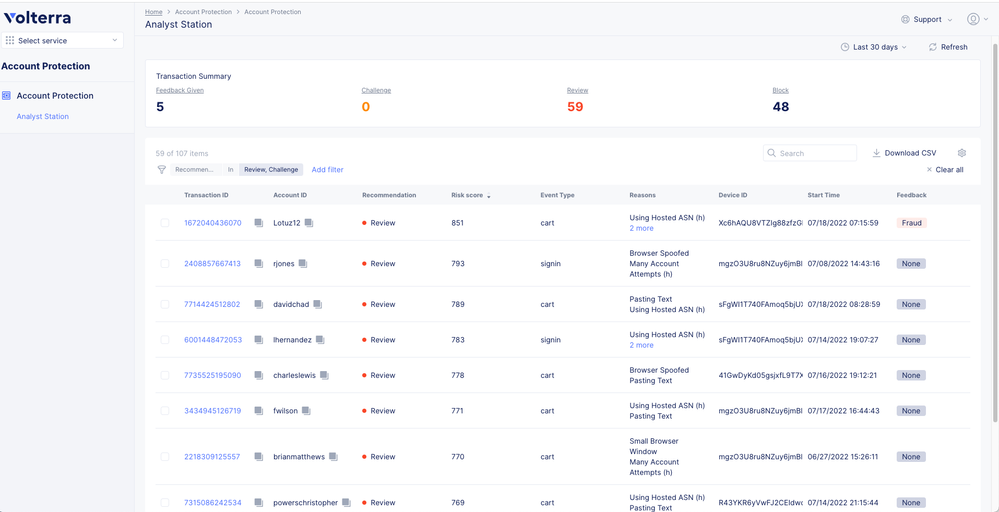
Task: Expand the Last 30 days time range
Action: [874, 47]
